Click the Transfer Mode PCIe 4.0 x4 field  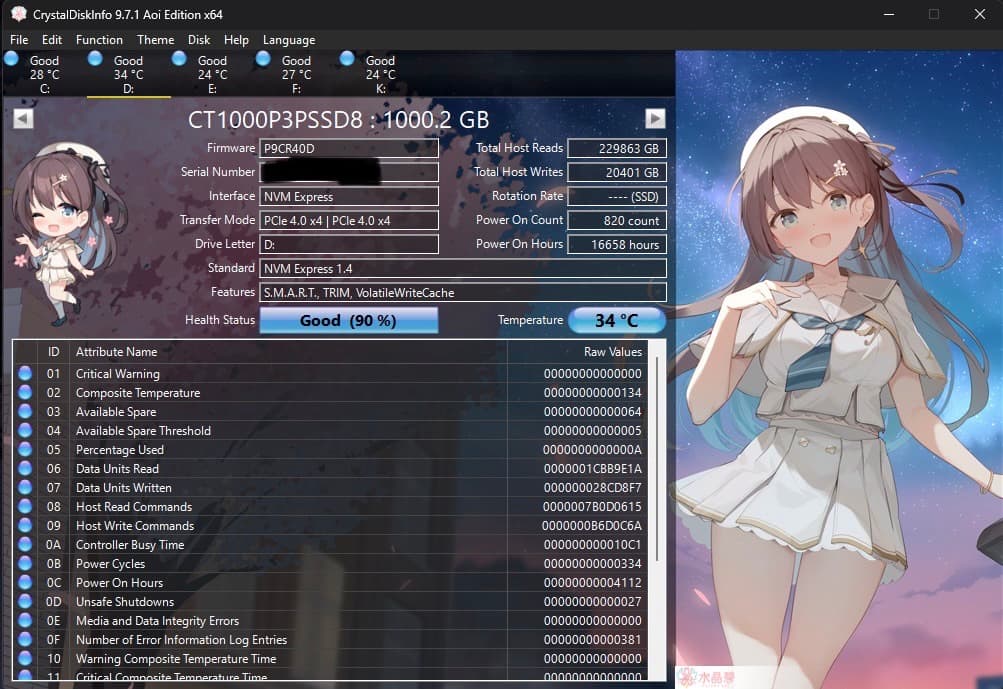click(x=349, y=221)
